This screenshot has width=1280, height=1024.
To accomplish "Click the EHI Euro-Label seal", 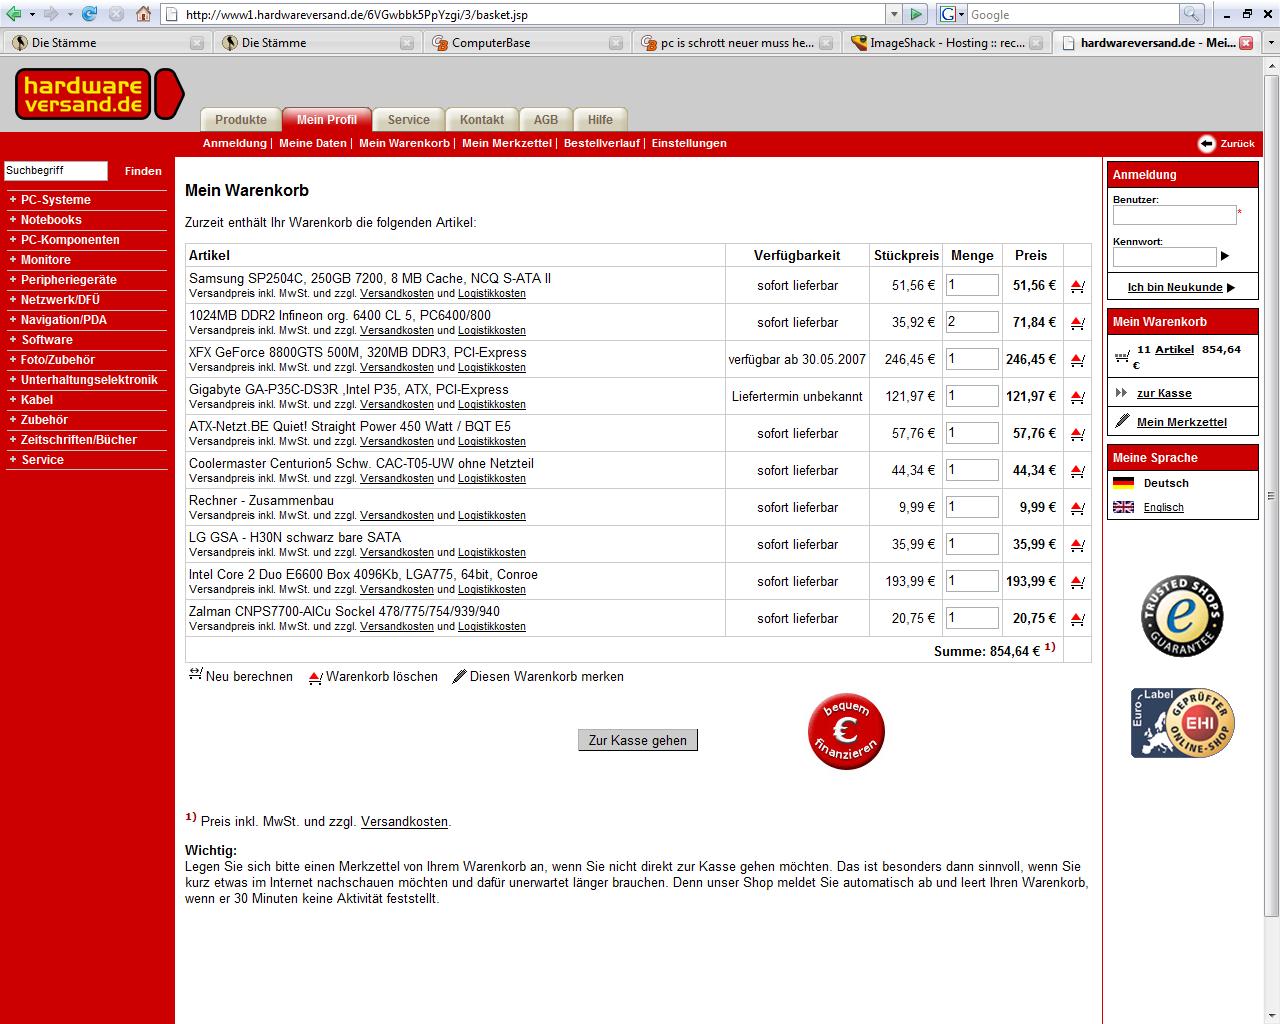I will 1182,722.
